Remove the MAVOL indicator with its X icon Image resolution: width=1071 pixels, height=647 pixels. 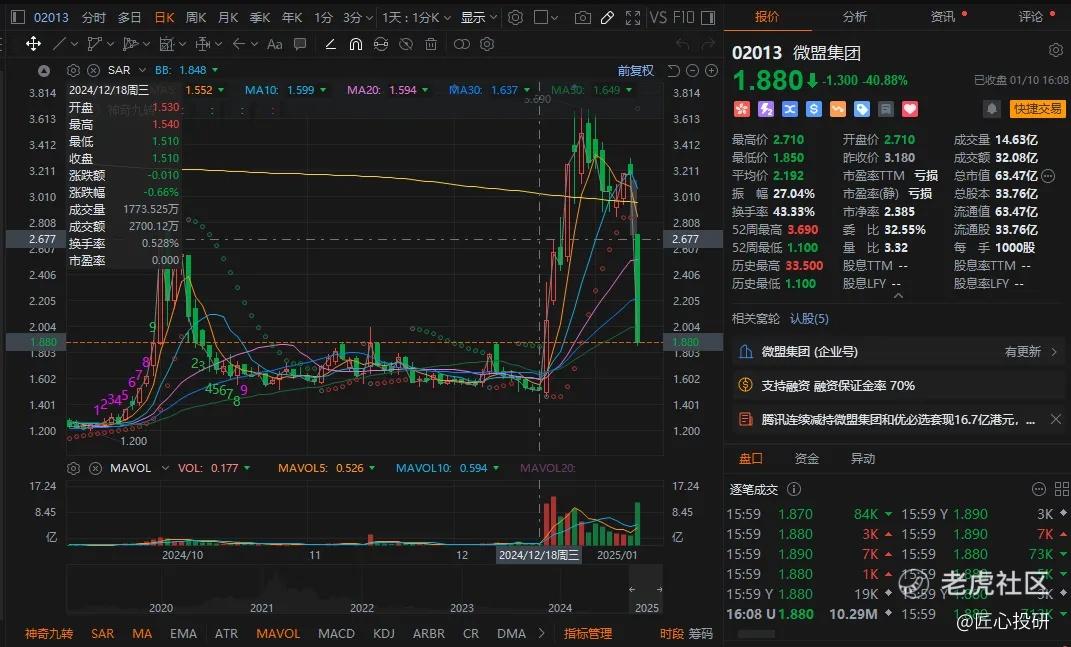[x=96, y=468]
